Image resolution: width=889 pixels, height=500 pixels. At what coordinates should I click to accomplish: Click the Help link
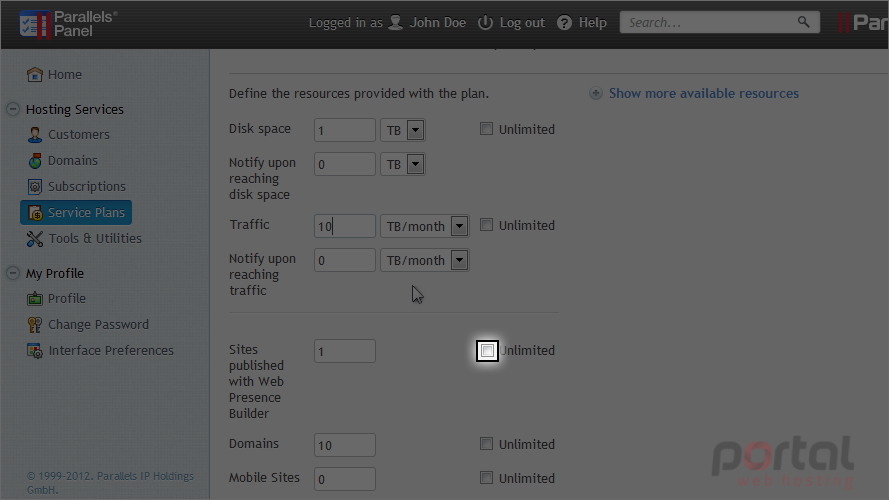[x=592, y=23]
